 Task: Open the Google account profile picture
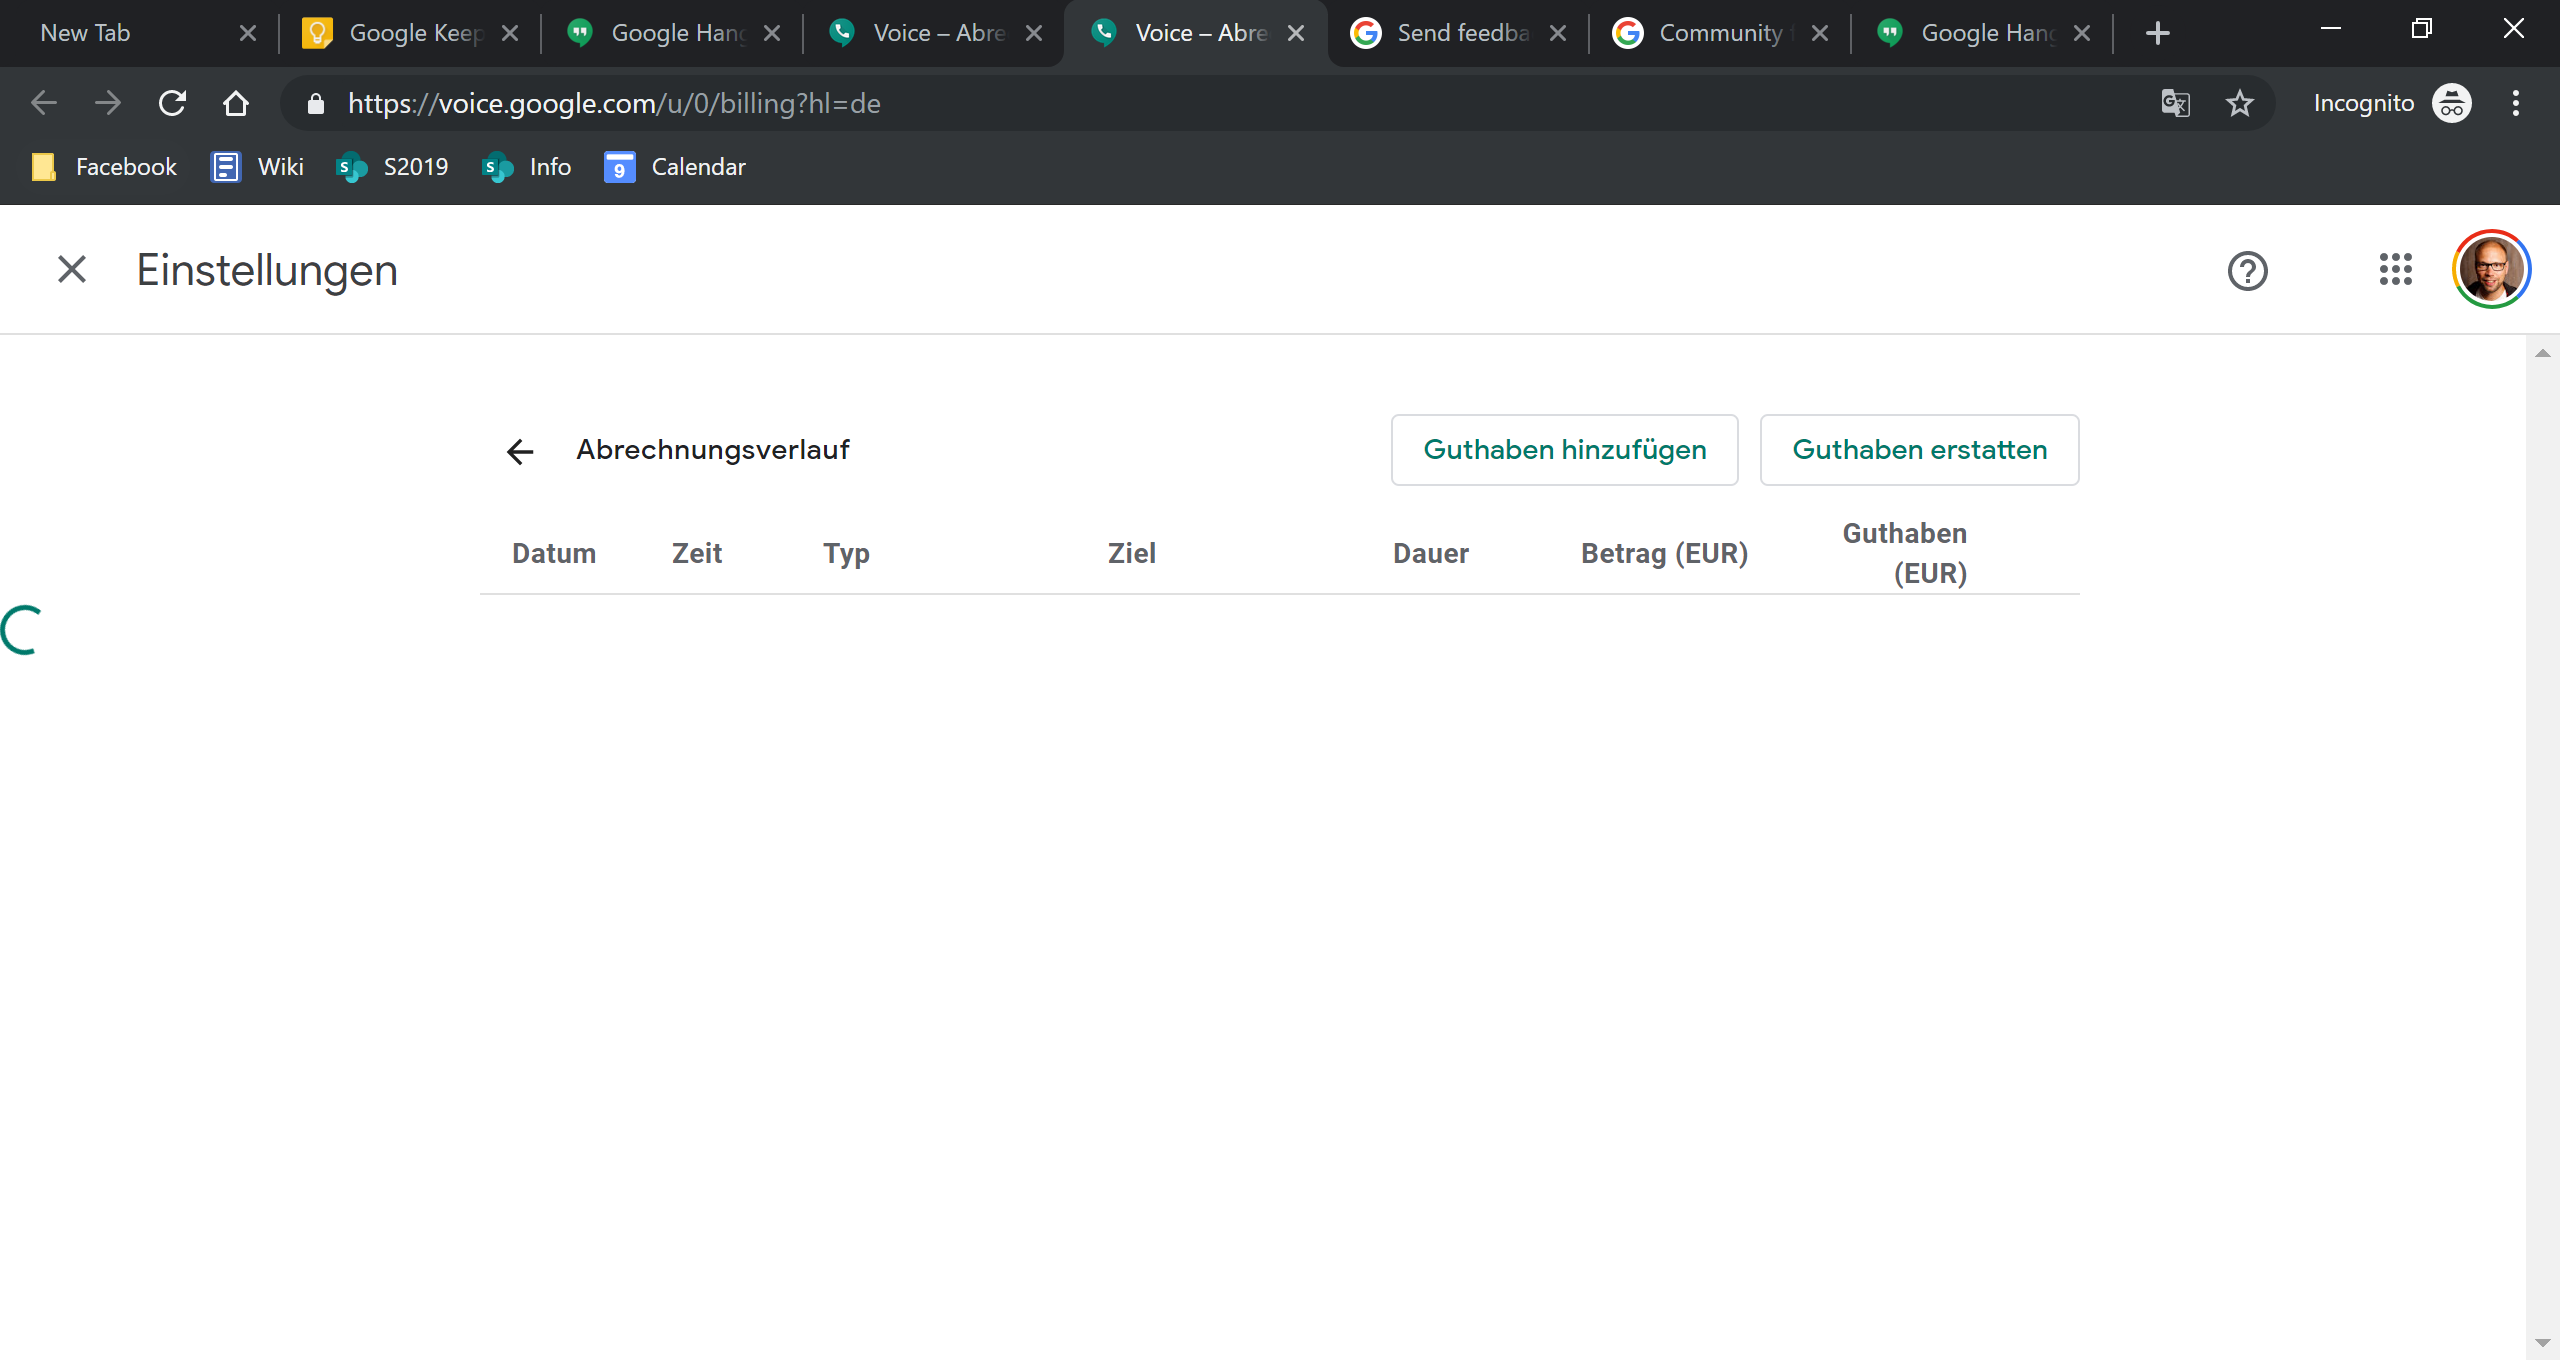[x=2490, y=270]
